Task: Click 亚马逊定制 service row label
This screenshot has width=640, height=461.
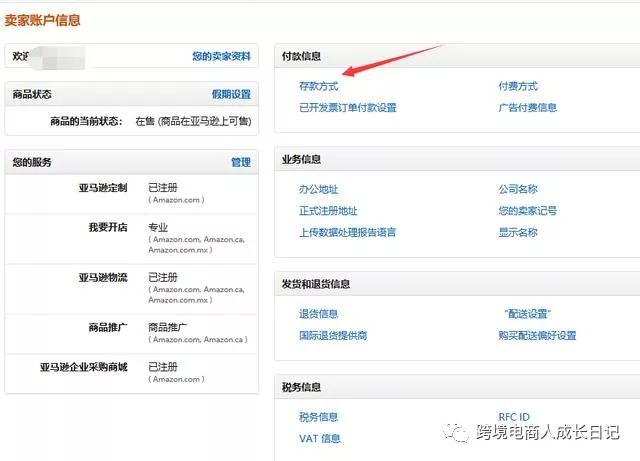Action: (x=103, y=187)
